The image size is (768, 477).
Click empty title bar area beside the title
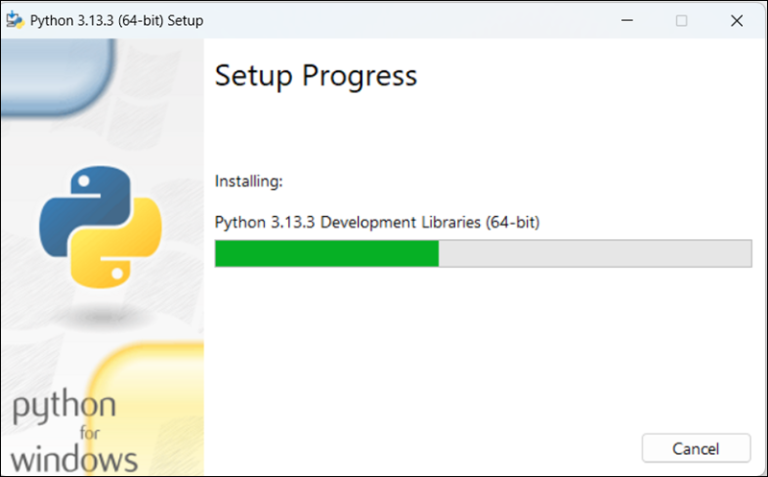(400, 20)
